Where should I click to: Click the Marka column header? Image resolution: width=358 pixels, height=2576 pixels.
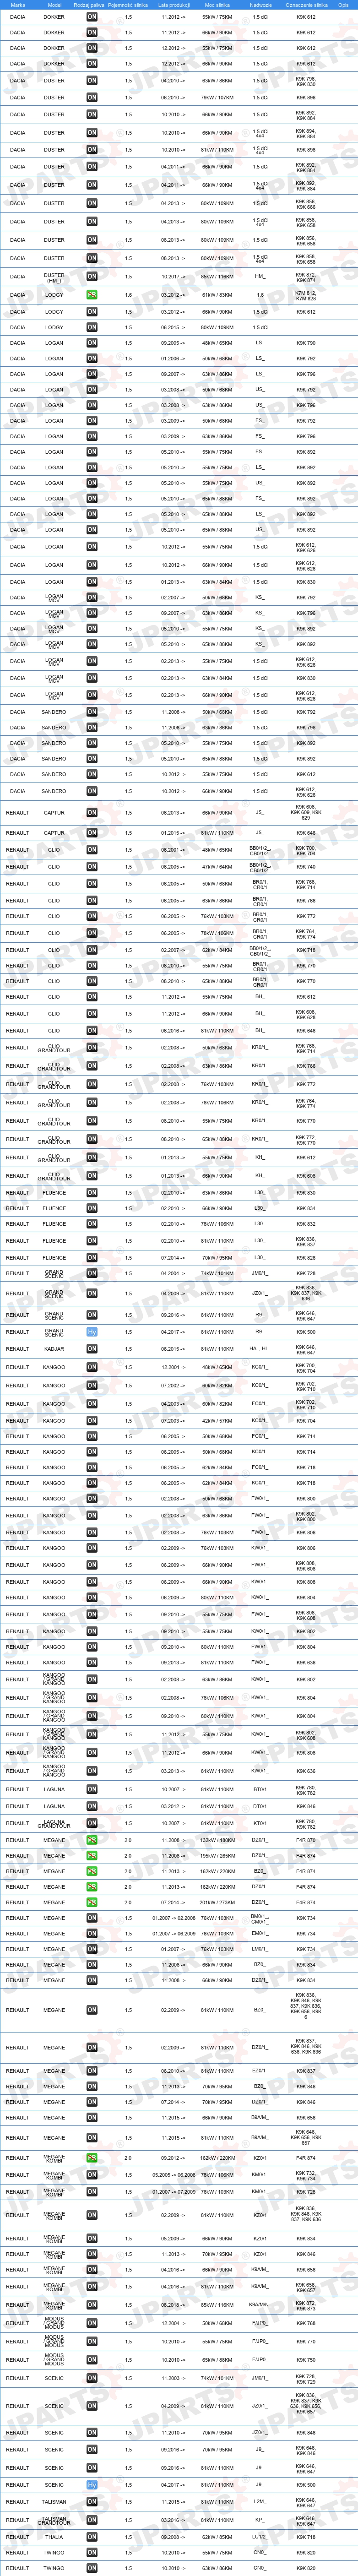(x=18, y=5)
